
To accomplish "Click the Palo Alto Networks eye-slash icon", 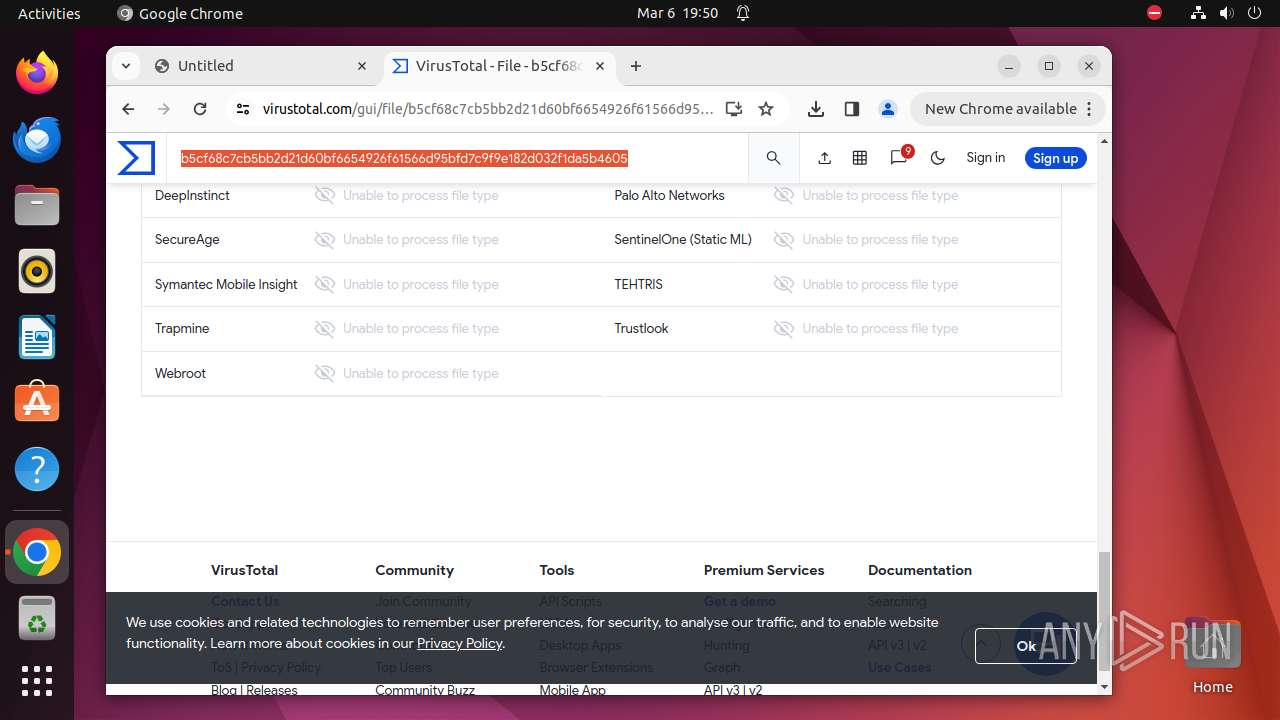I will click(784, 195).
